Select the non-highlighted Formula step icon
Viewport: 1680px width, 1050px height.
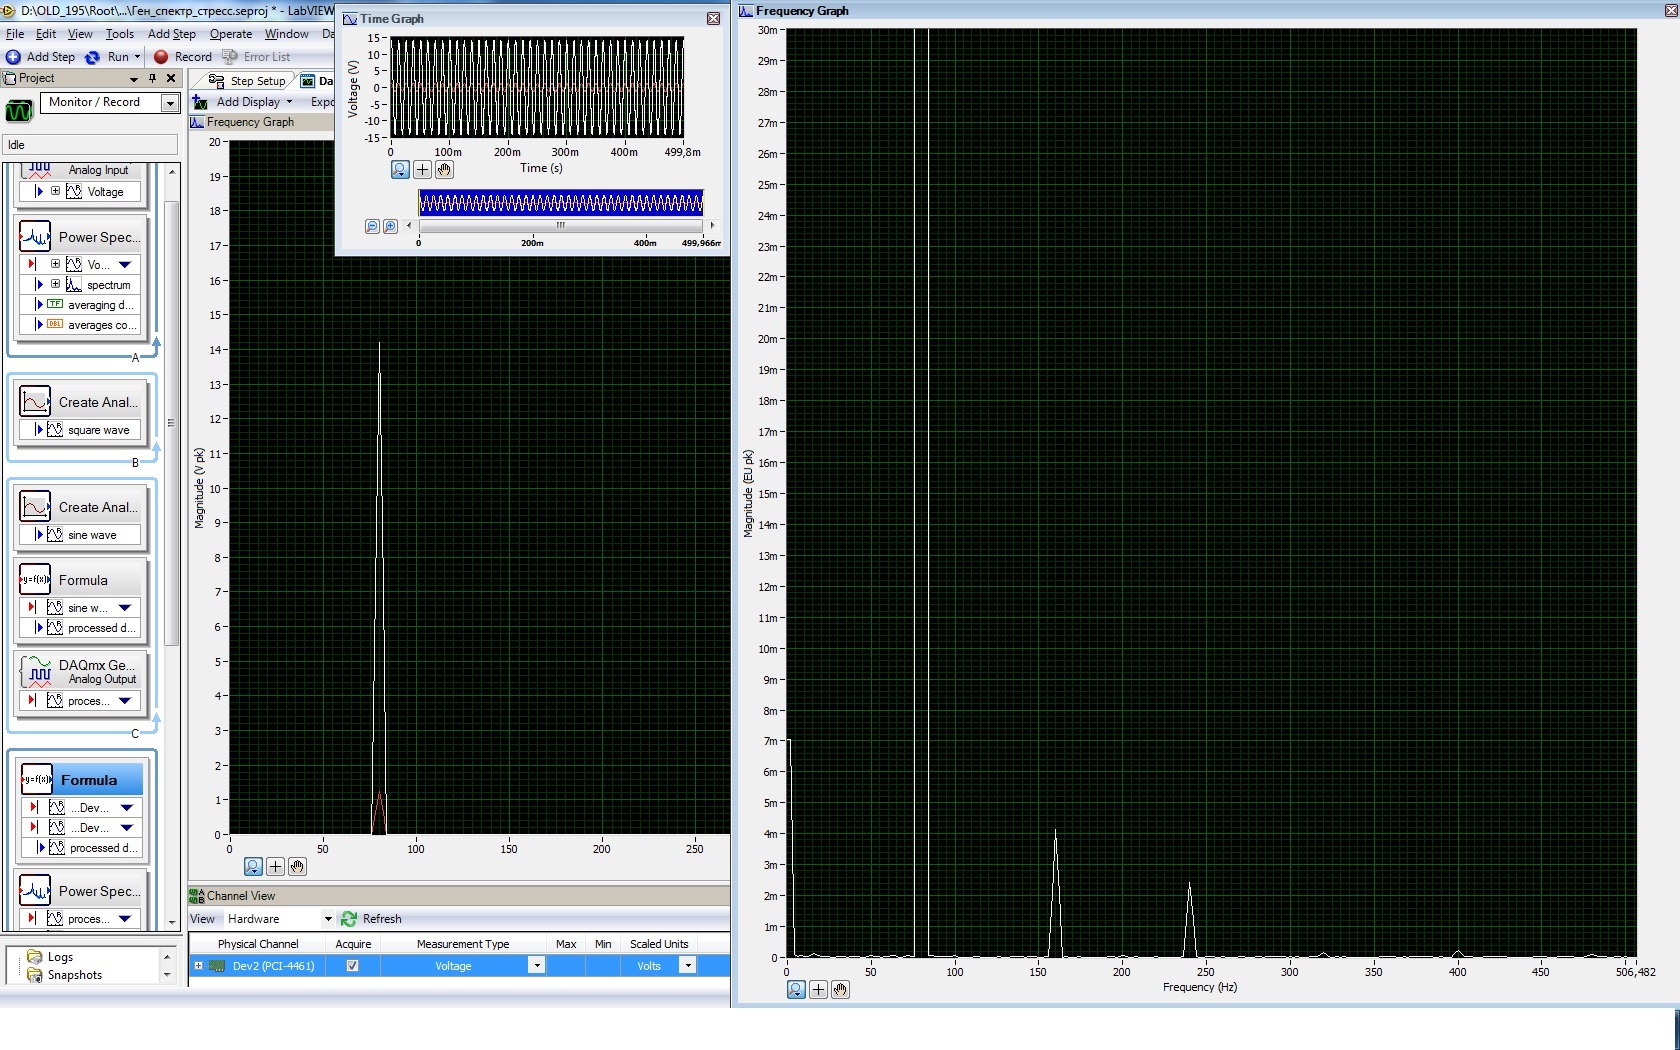pyautogui.click(x=35, y=580)
